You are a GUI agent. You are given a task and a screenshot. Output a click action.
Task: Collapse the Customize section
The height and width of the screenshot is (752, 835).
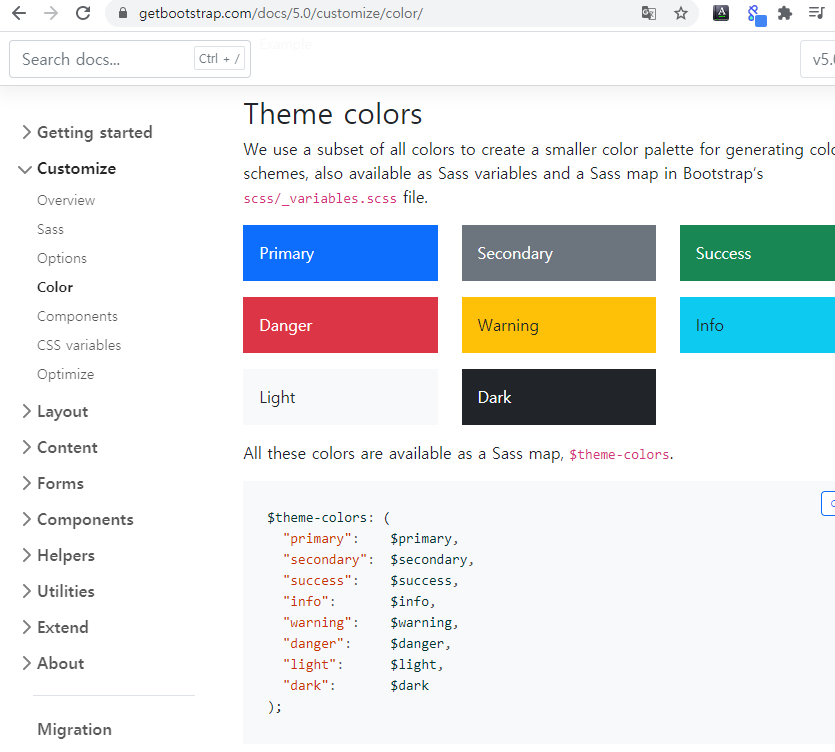click(x=68, y=169)
